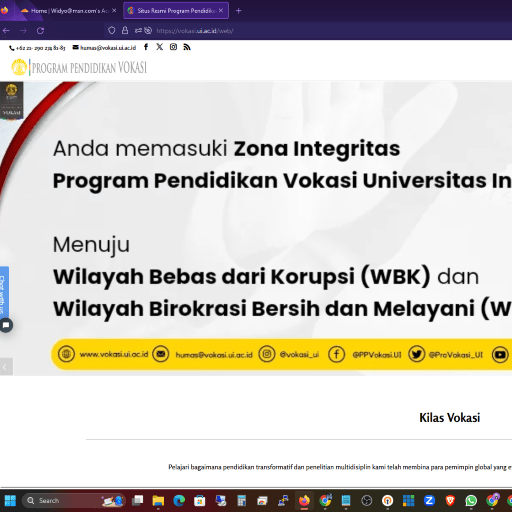This screenshot has width=512, height=512.
Task: Open the Facebook icon in the site header
Action: pyautogui.click(x=146, y=47)
